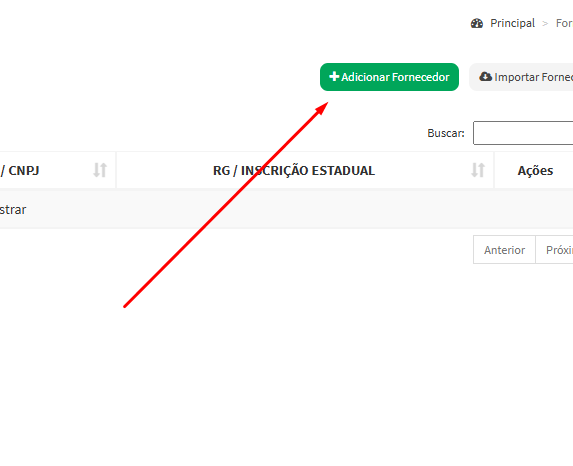Go to the Próximo page
This screenshot has height=466, width=573.
point(554,250)
